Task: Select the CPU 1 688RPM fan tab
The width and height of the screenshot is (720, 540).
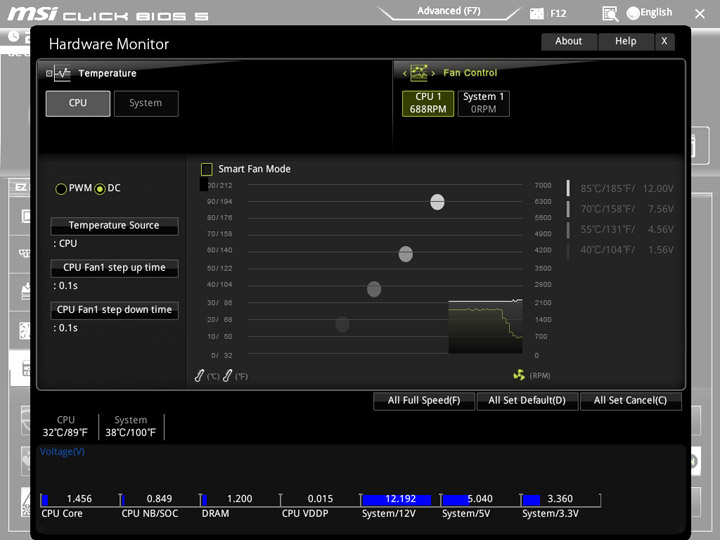Action: [428, 103]
